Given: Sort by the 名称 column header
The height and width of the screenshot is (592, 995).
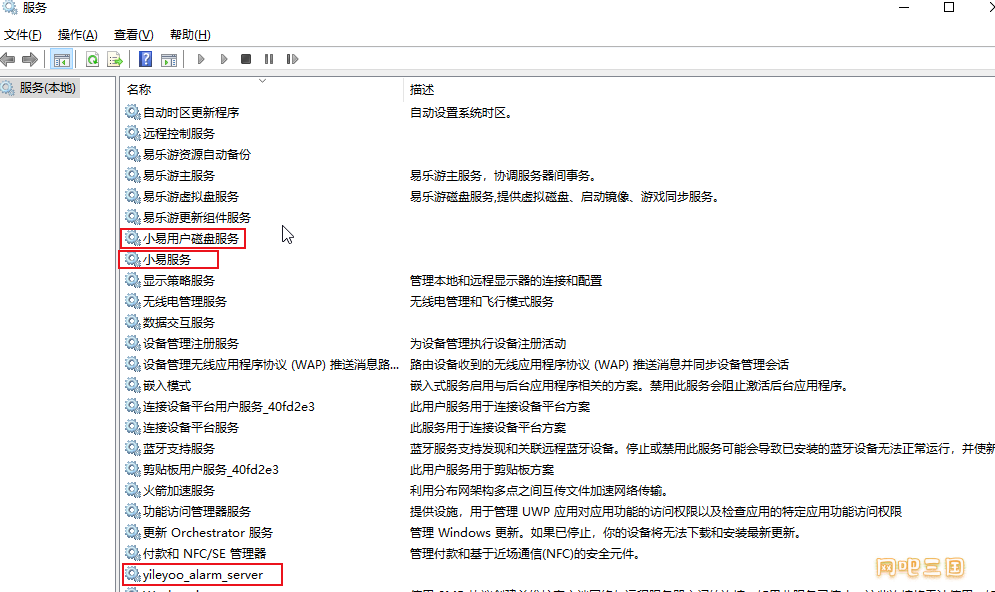Looking at the screenshot, I should coord(139,89).
